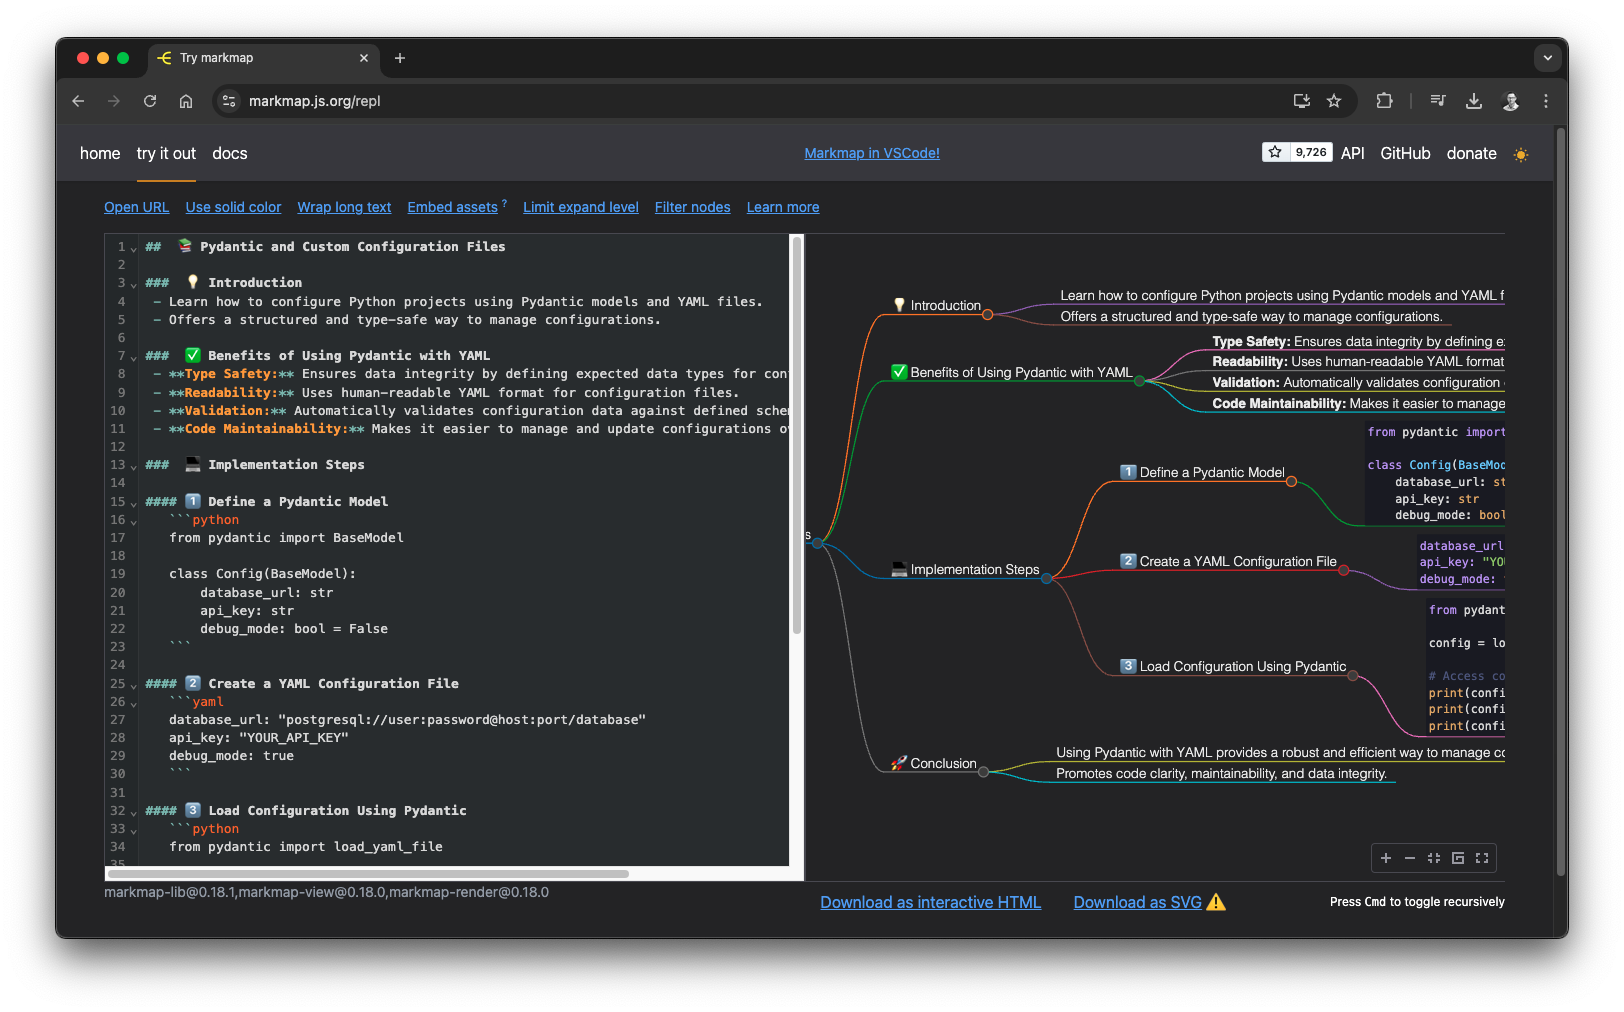Zoom out on the mindmap
The image size is (1624, 1012).
pos(1410,858)
